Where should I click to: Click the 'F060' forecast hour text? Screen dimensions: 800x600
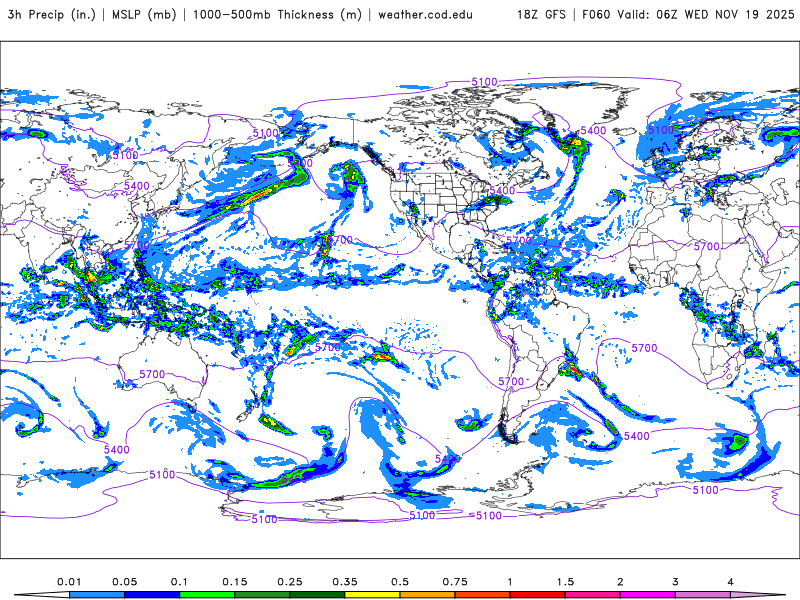[596, 14]
